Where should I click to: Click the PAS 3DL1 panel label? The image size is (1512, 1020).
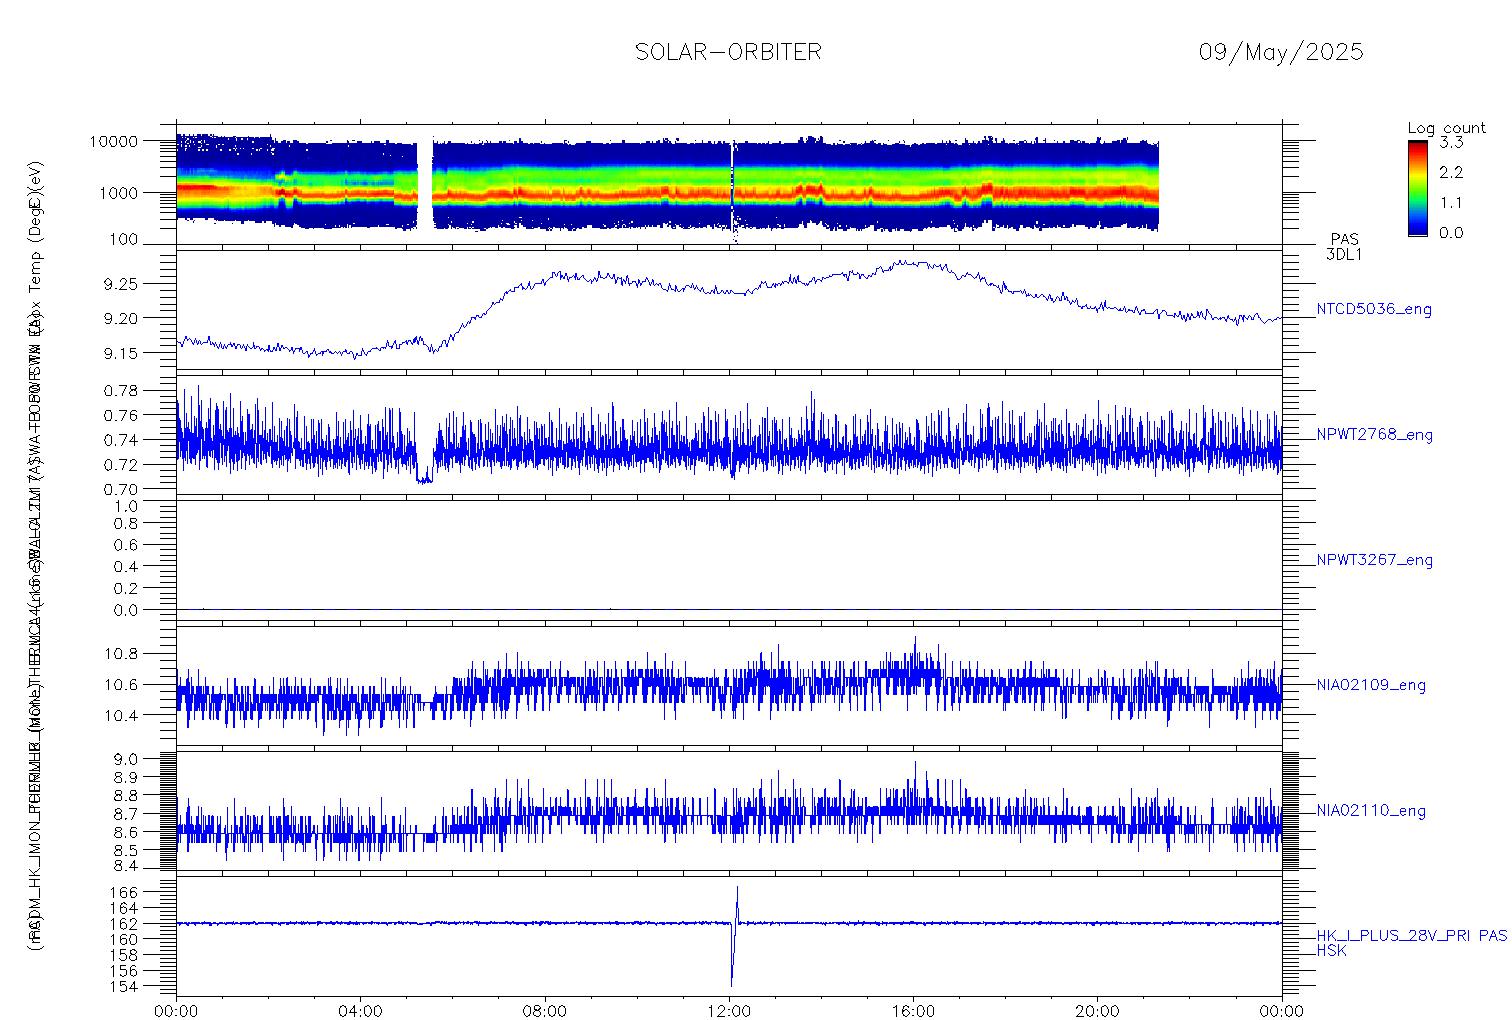click(x=1344, y=247)
